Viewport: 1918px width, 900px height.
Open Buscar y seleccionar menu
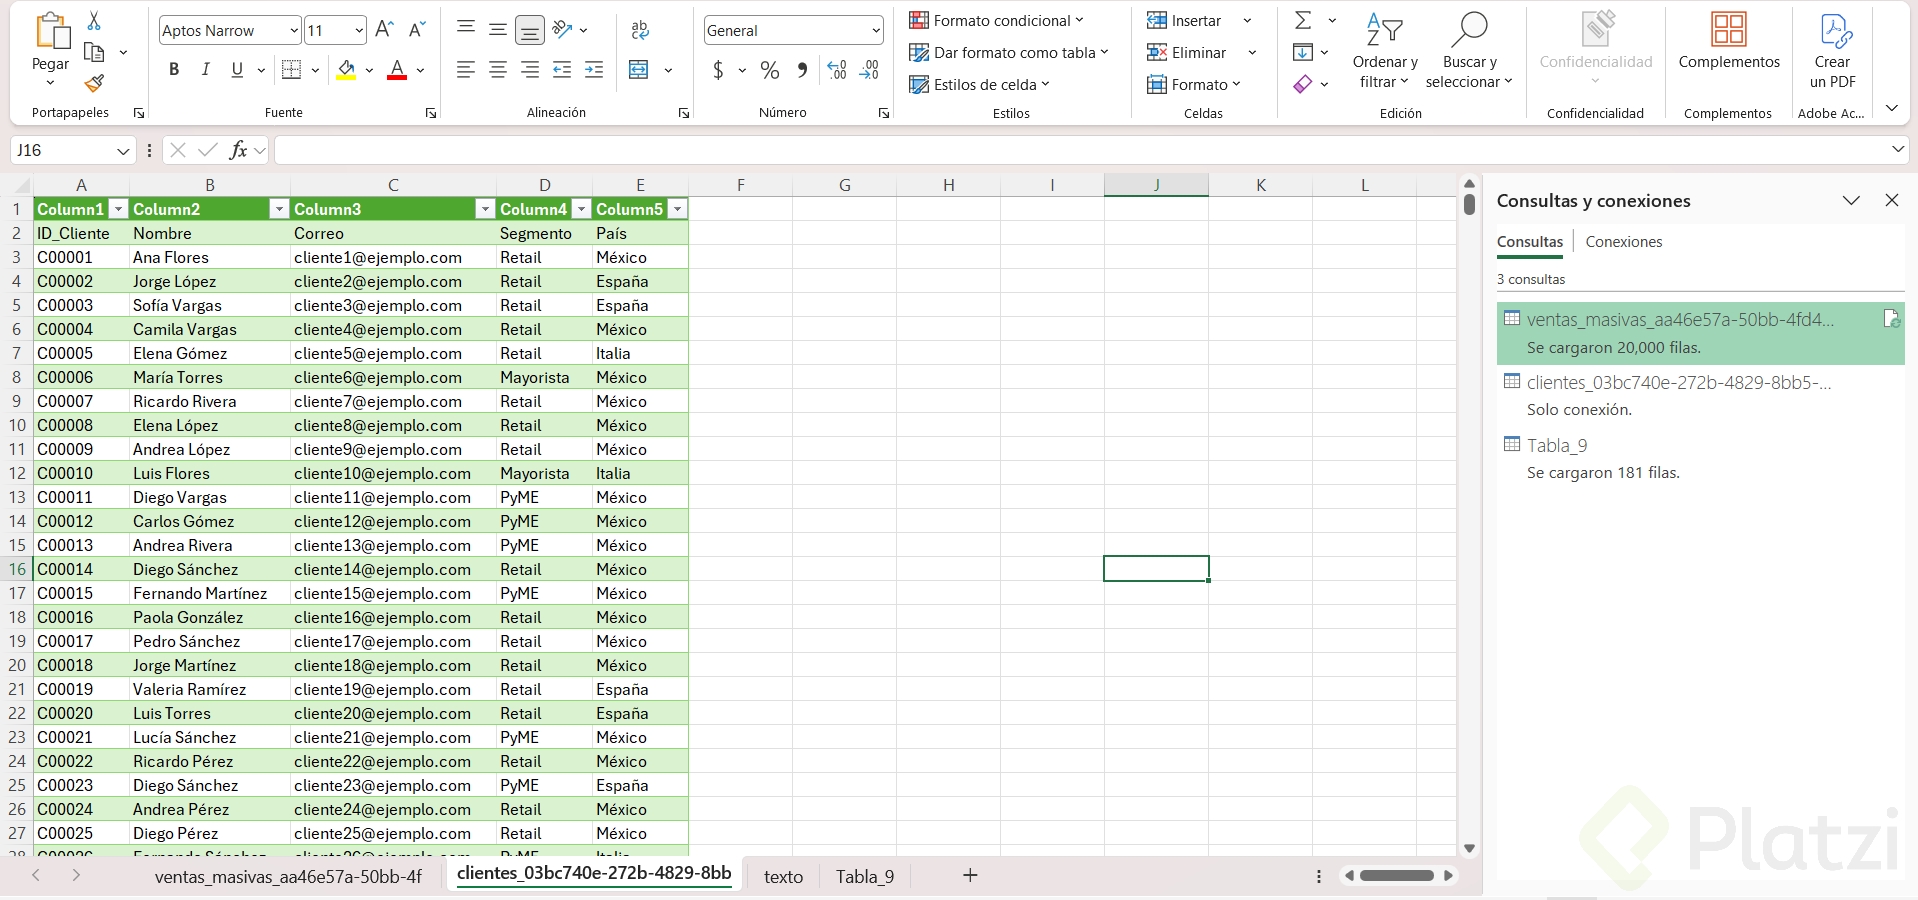click(x=1469, y=51)
